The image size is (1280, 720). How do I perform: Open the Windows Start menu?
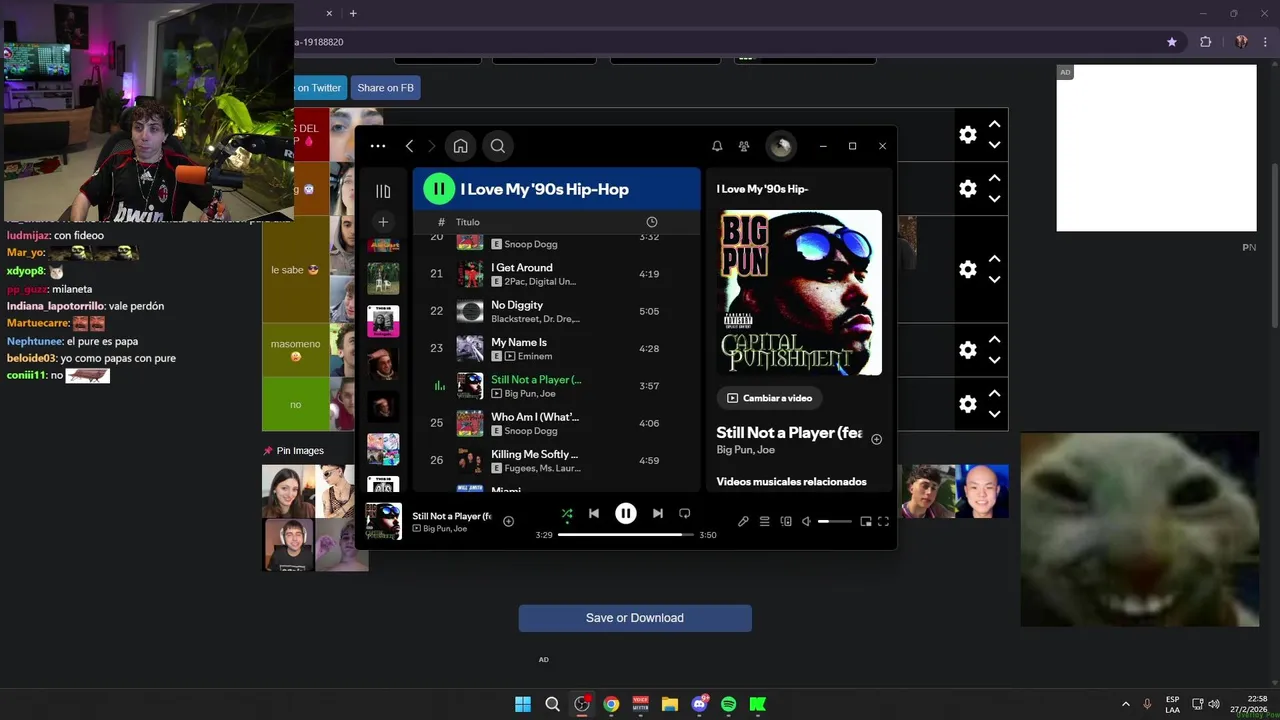523,704
